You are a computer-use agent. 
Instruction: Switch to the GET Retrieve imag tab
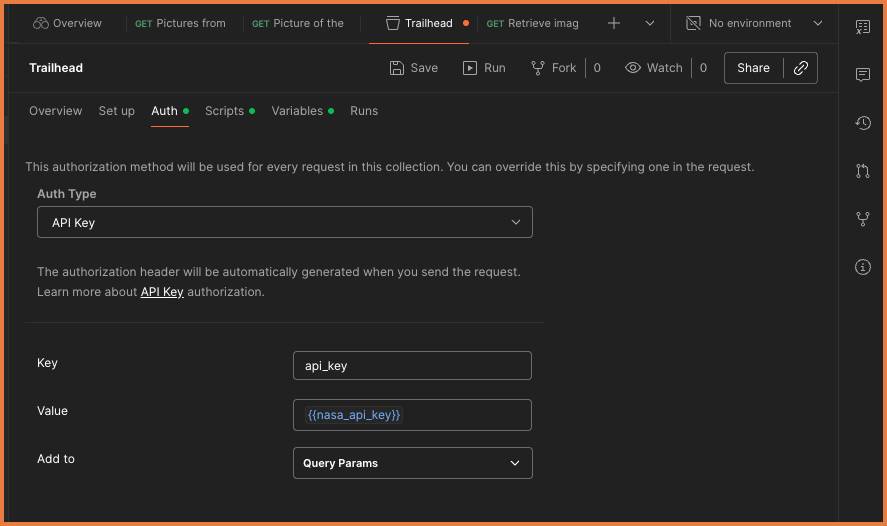pyautogui.click(x=532, y=23)
